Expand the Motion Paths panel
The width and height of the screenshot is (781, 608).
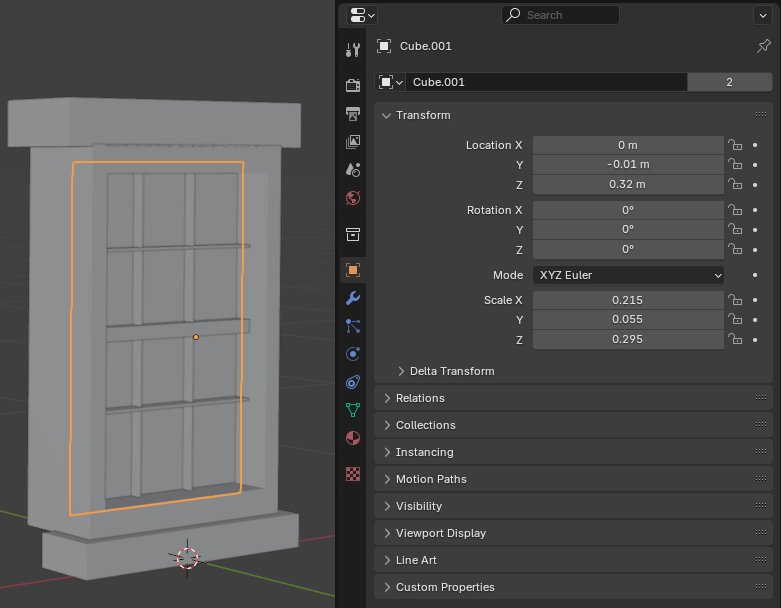pos(387,479)
